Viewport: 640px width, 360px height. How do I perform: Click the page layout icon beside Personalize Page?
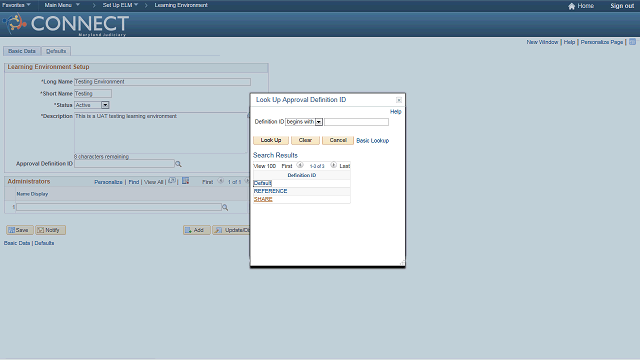[632, 42]
